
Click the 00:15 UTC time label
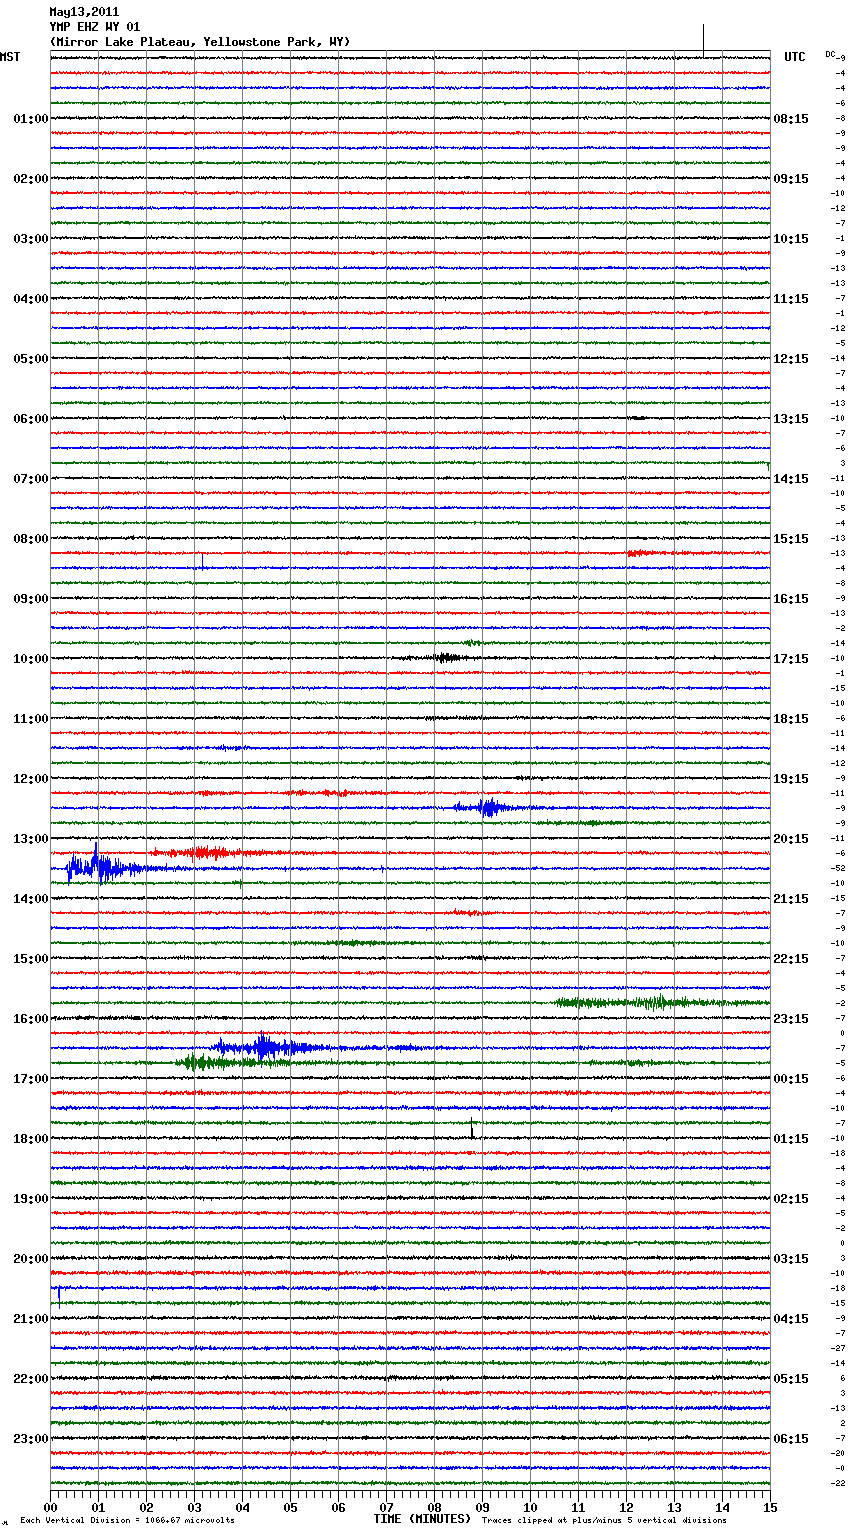pos(791,1079)
